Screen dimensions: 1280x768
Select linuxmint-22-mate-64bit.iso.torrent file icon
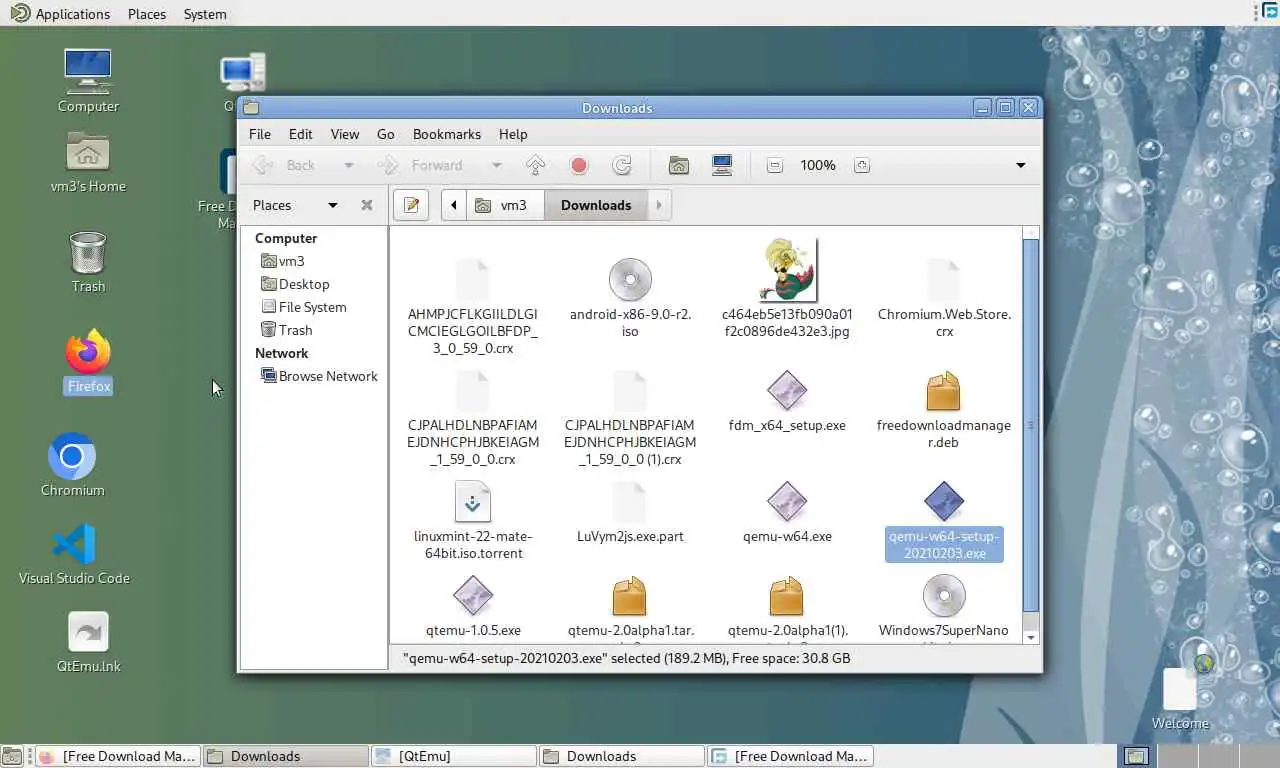[x=472, y=502]
